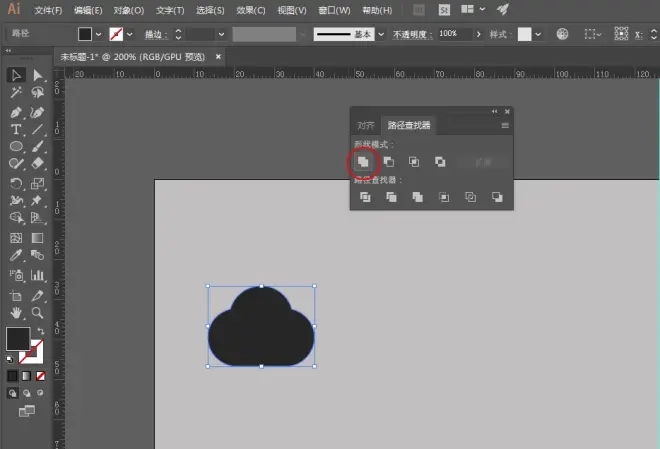Select the Puppet Warp pin tool
Image resolution: width=660 pixels, height=449 pixels.
(x=37, y=200)
